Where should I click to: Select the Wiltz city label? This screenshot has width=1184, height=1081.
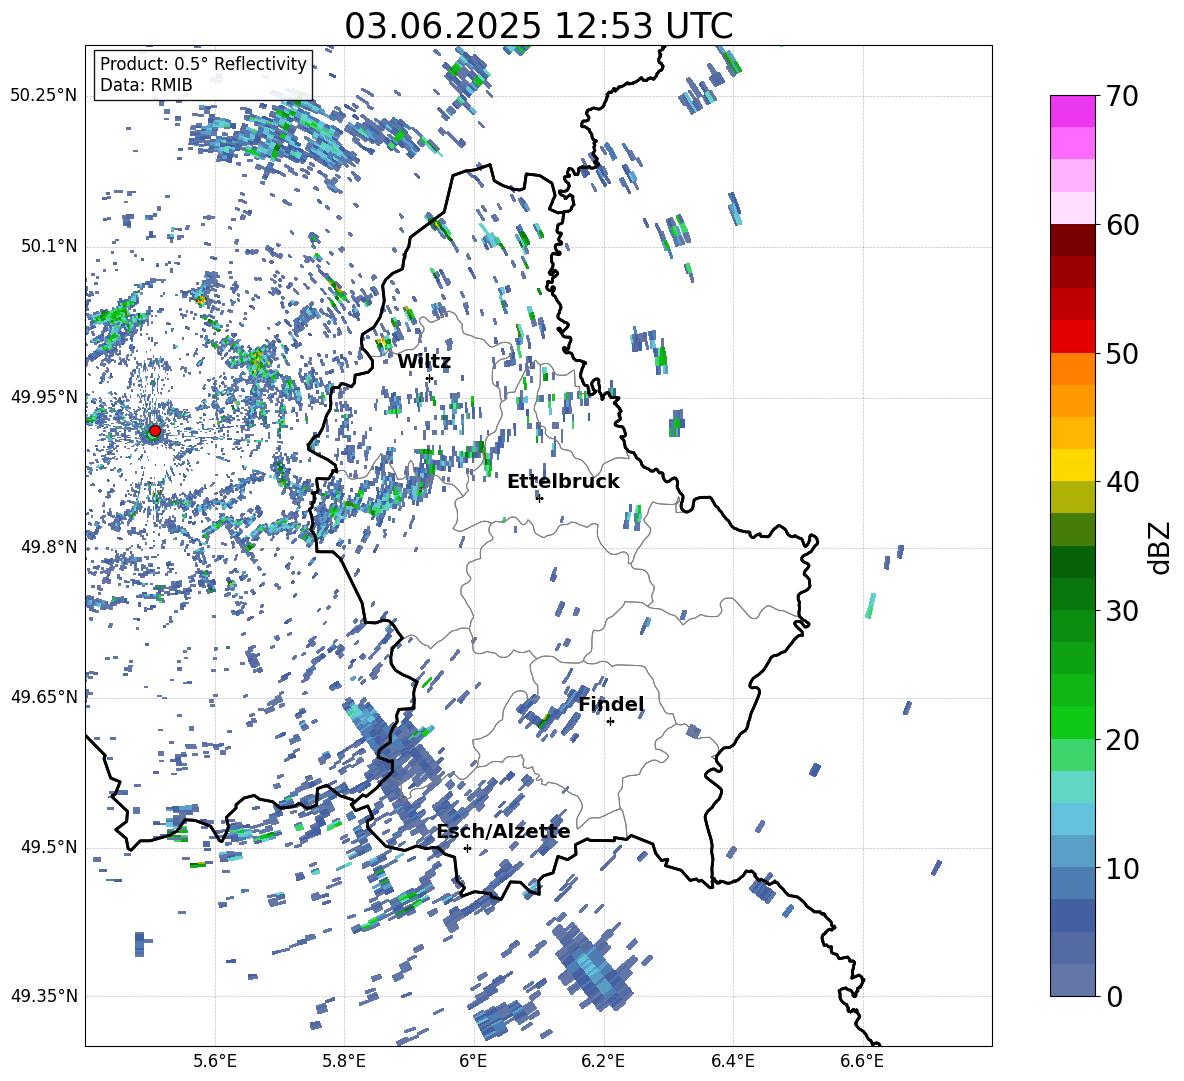(424, 362)
